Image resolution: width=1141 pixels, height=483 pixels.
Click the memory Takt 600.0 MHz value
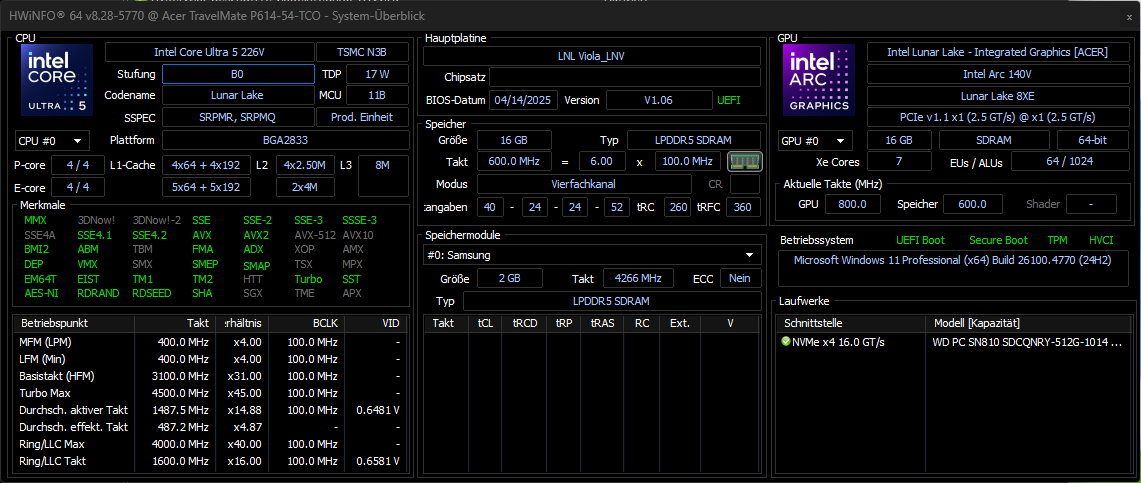coord(514,161)
